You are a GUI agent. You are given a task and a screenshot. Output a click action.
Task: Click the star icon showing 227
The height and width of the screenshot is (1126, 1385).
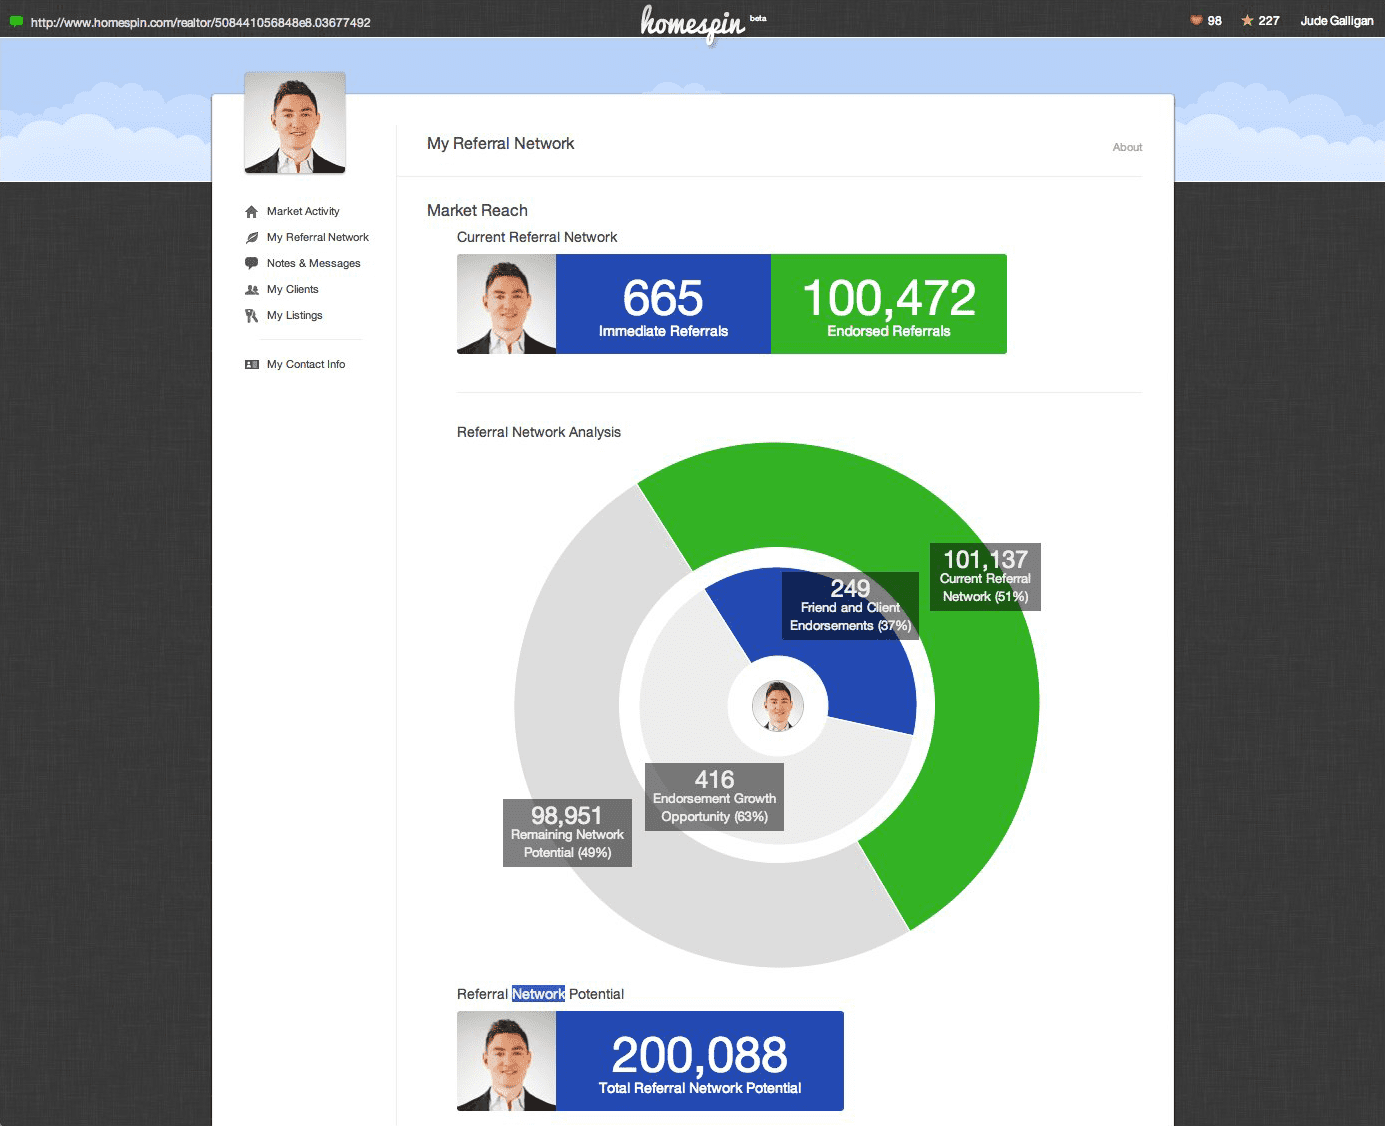pyautogui.click(x=1247, y=20)
